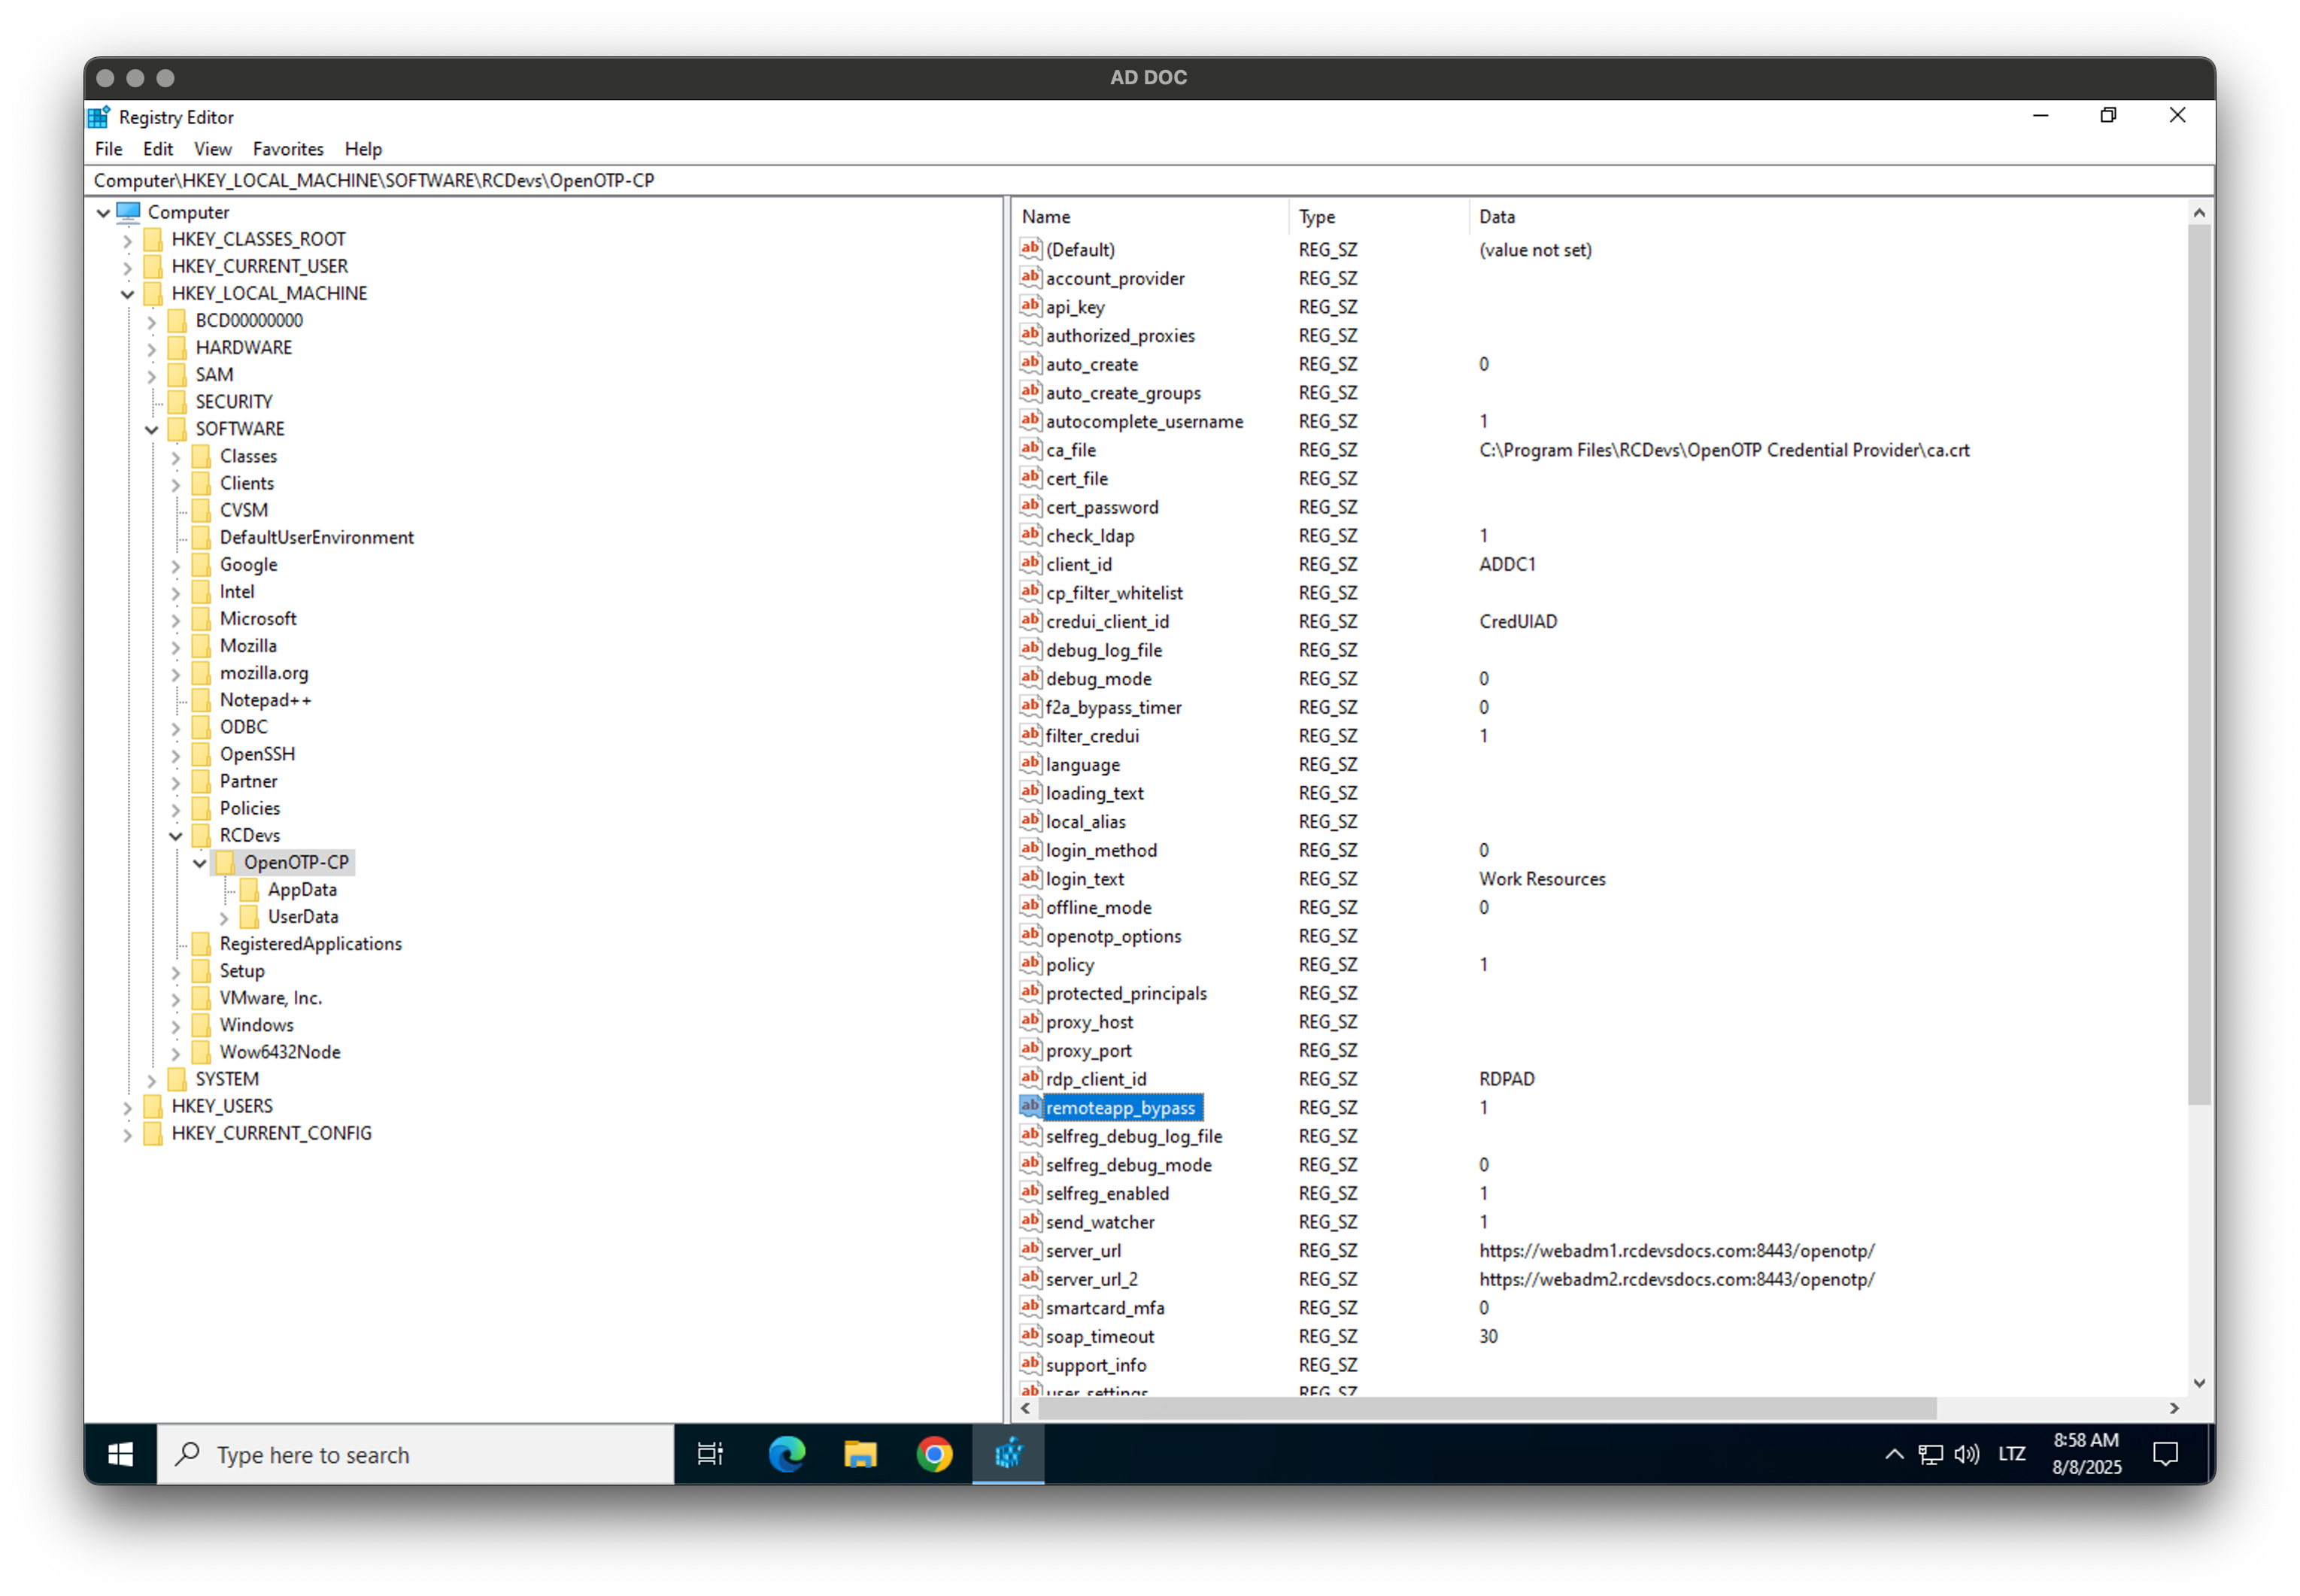This screenshot has height=1596, width=2300.
Task: Click the string icon for soap_timeout
Action: (1030, 1335)
